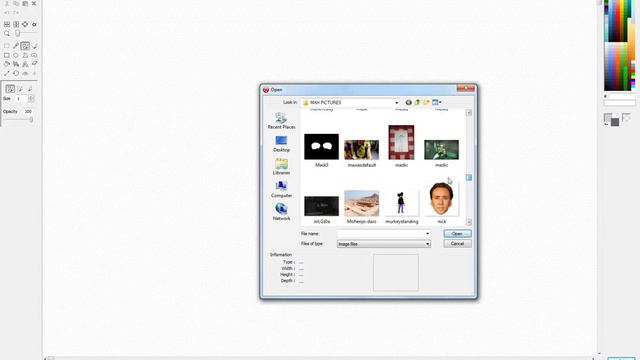Create a new folder in Open dialog

pos(426,102)
